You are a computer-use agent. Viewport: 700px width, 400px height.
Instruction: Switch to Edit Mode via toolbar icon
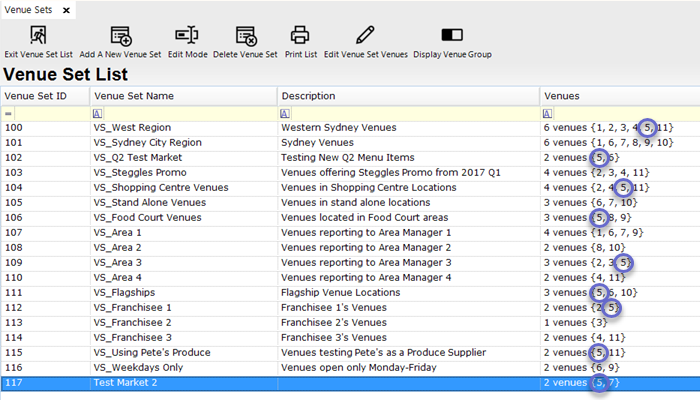pyautogui.click(x=187, y=37)
